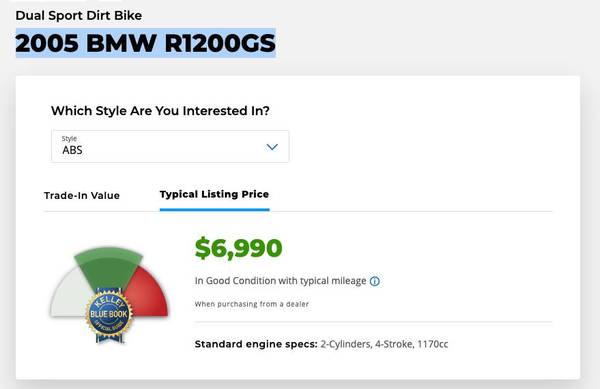Click the Kelley Blue Book badge
The image size is (600, 389).
(x=109, y=314)
